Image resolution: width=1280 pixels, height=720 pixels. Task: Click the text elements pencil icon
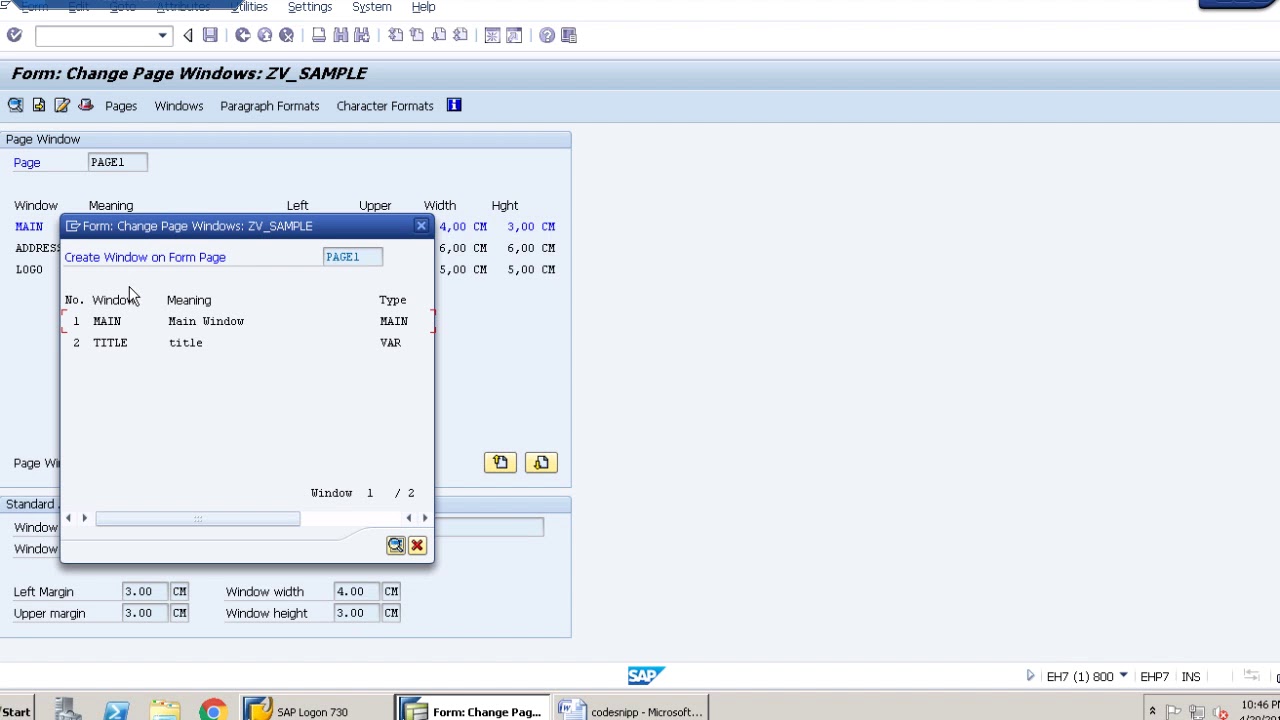[x=62, y=105]
